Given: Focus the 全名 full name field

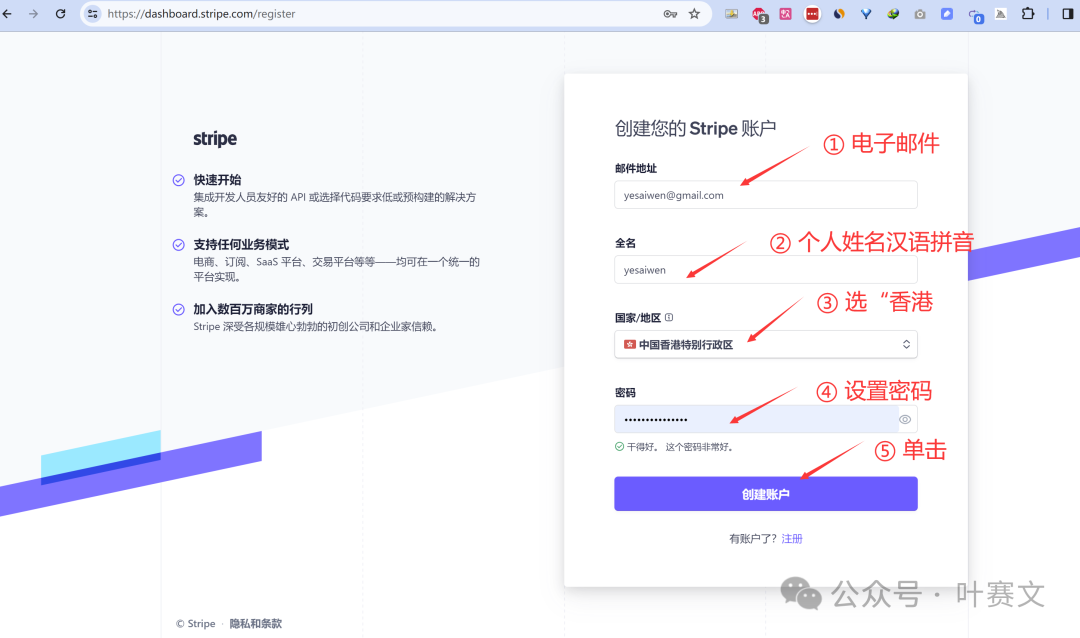Looking at the screenshot, I should [x=765, y=270].
